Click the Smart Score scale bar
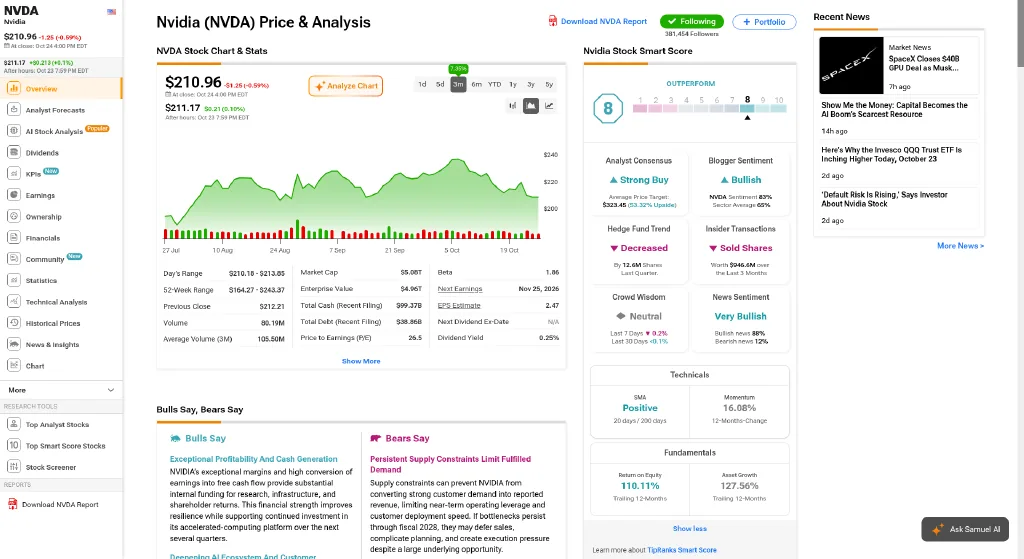The height and width of the screenshot is (559, 1024). coord(709,108)
